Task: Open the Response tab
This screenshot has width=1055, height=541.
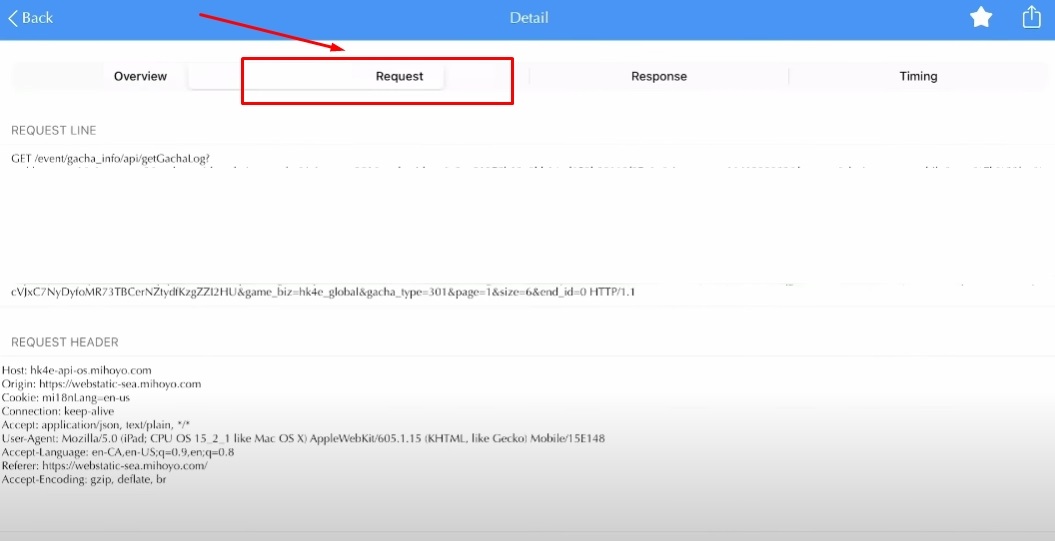Action: click(659, 76)
